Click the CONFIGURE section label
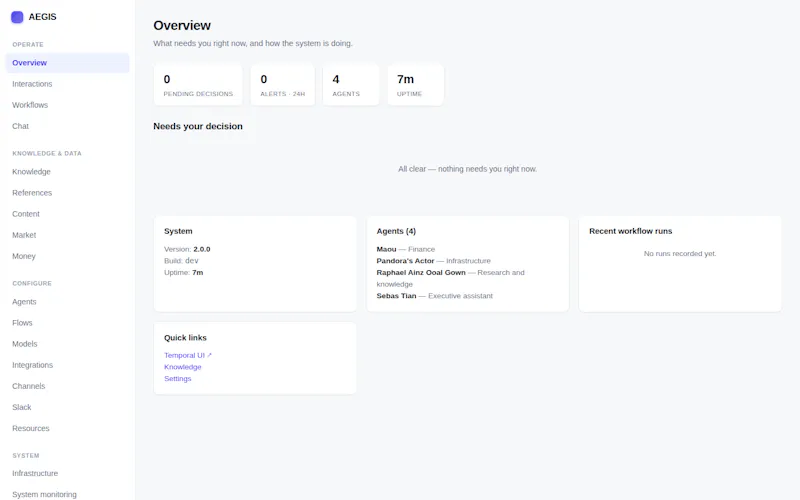The height and width of the screenshot is (500, 800). [x=32, y=283]
